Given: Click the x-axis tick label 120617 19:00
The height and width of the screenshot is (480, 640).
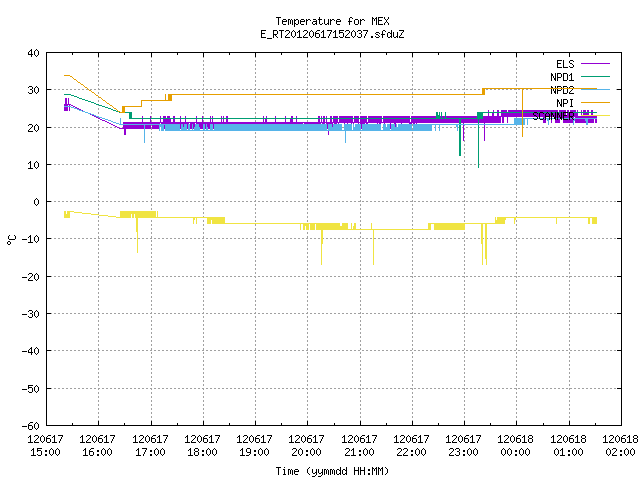Looking at the screenshot, I should (255, 446).
